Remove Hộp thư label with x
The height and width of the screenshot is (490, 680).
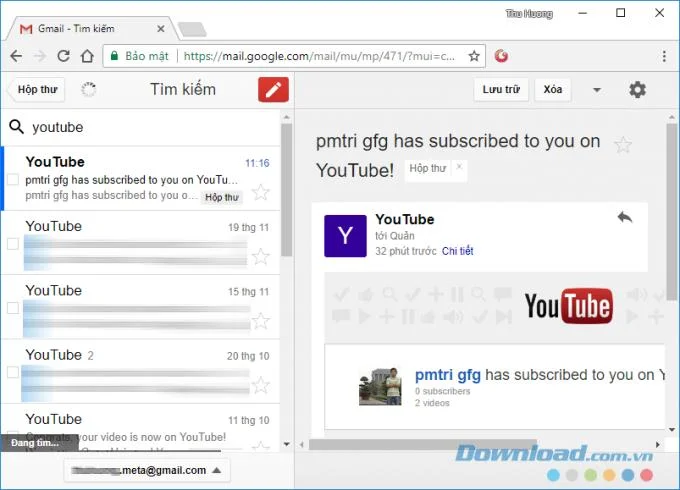tap(459, 167)
